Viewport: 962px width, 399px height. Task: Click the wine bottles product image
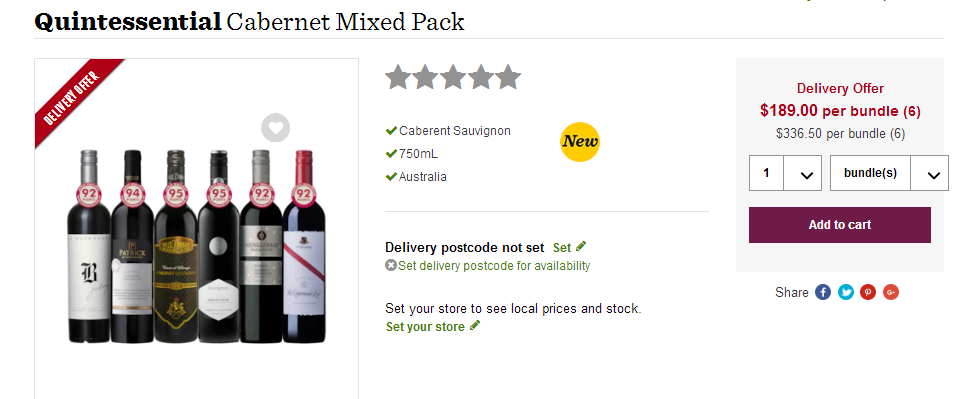coord(196,246)
